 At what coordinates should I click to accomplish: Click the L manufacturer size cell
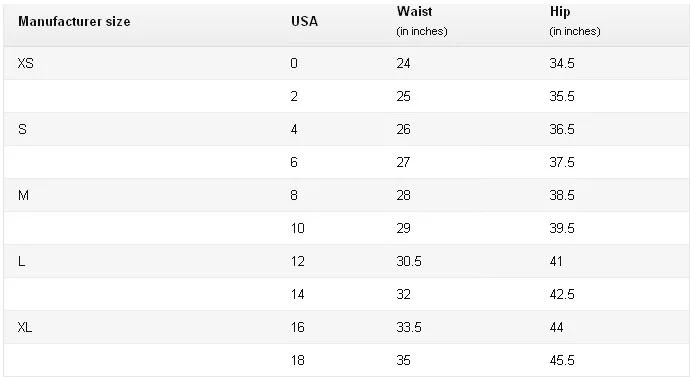coord(22,261)
